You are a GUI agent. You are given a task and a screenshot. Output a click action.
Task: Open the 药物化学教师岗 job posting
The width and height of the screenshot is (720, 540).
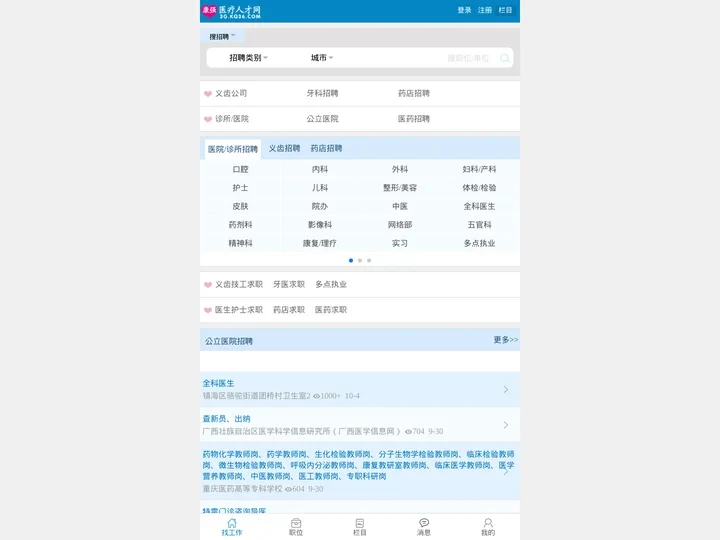pyautogui.click(x=358, y=465)
